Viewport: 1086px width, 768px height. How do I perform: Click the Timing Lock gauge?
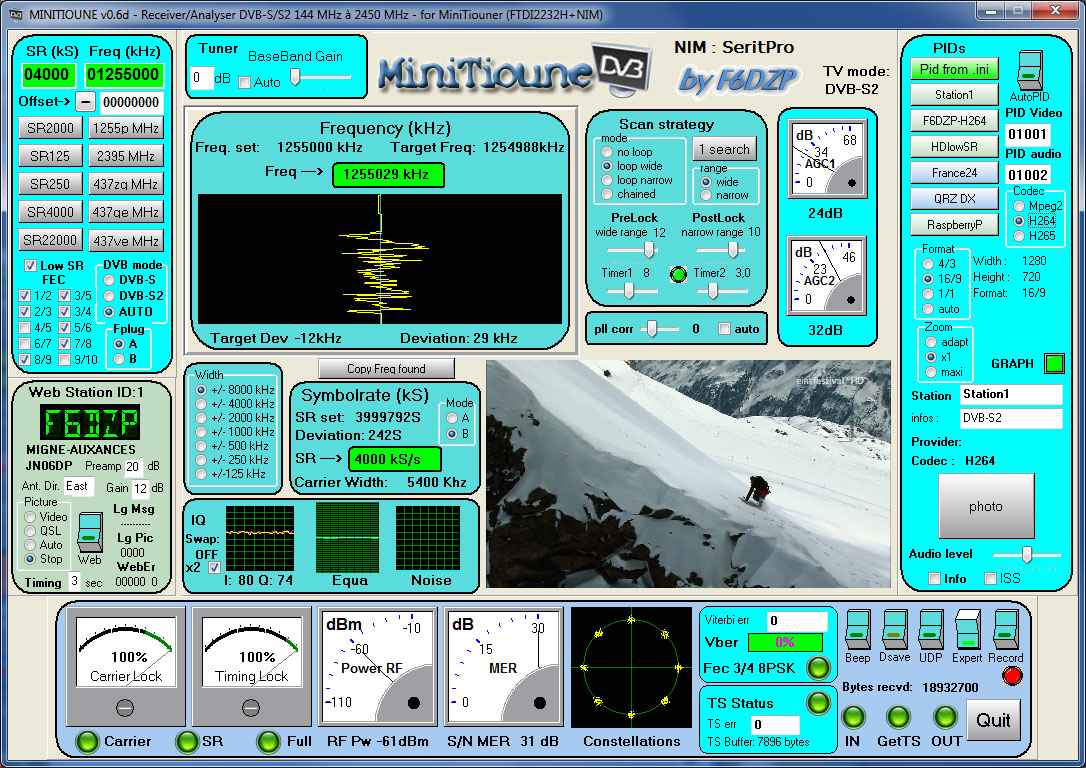(252, 666)
